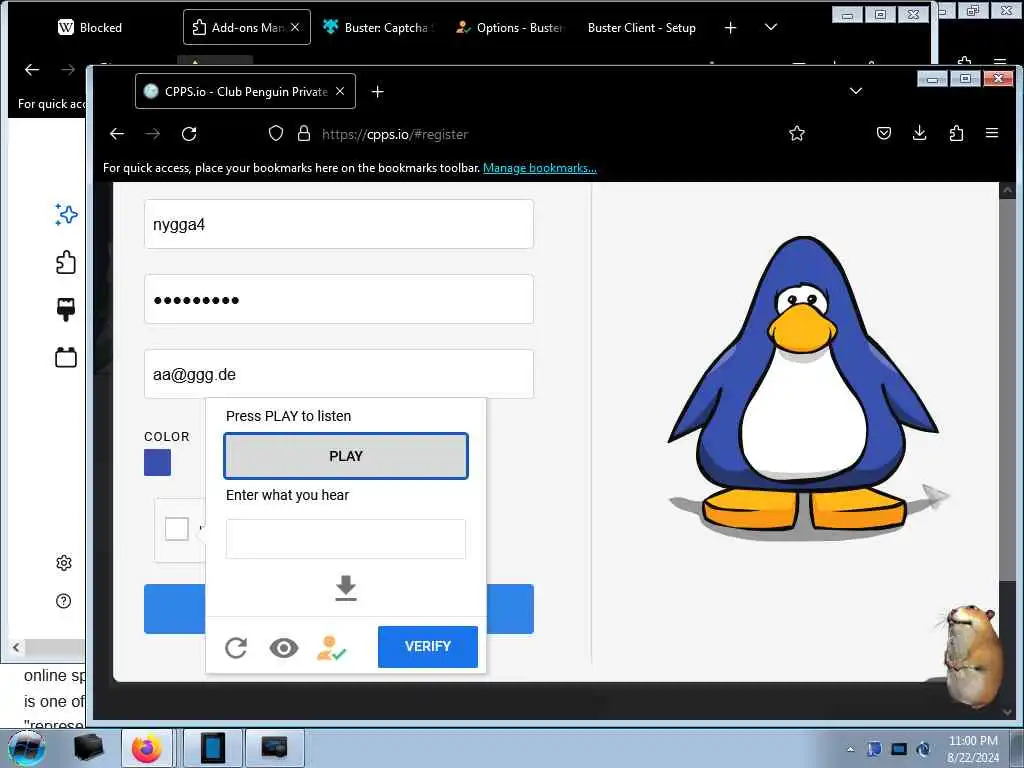Click the Enter what you hear box
The image size is (1024, 768).
[345, 539]
